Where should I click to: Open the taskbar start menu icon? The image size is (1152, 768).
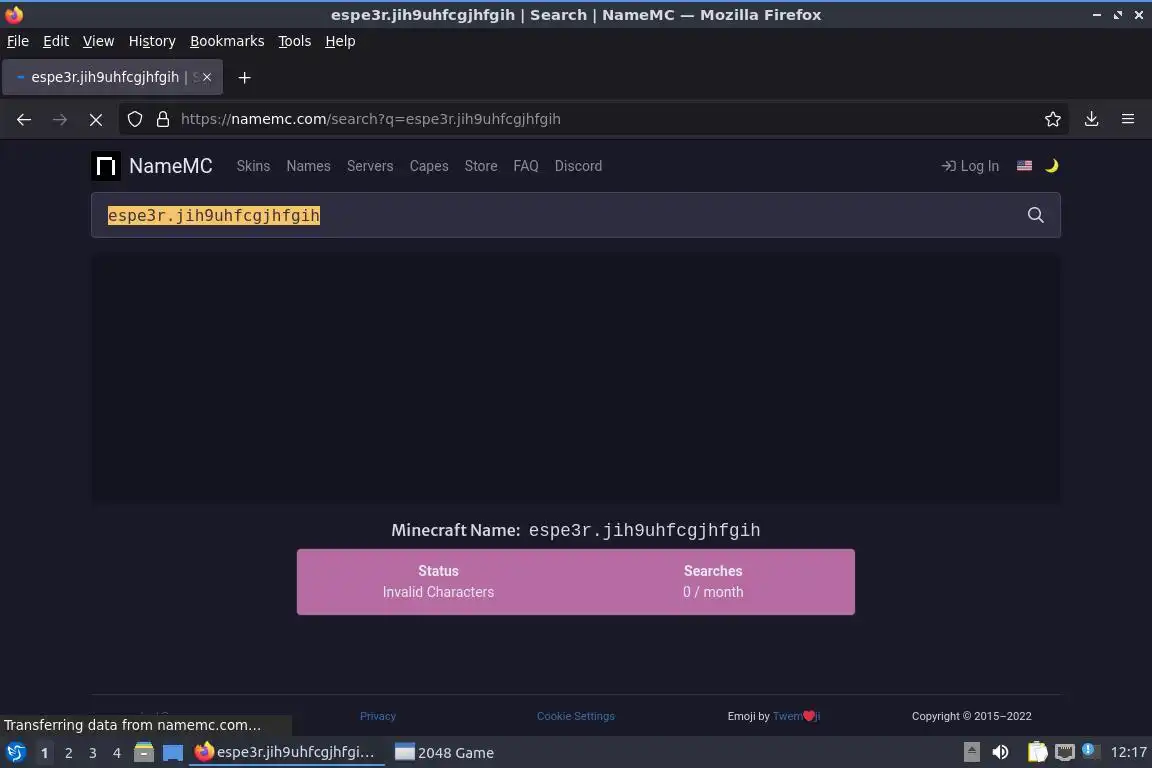(16, 752)
